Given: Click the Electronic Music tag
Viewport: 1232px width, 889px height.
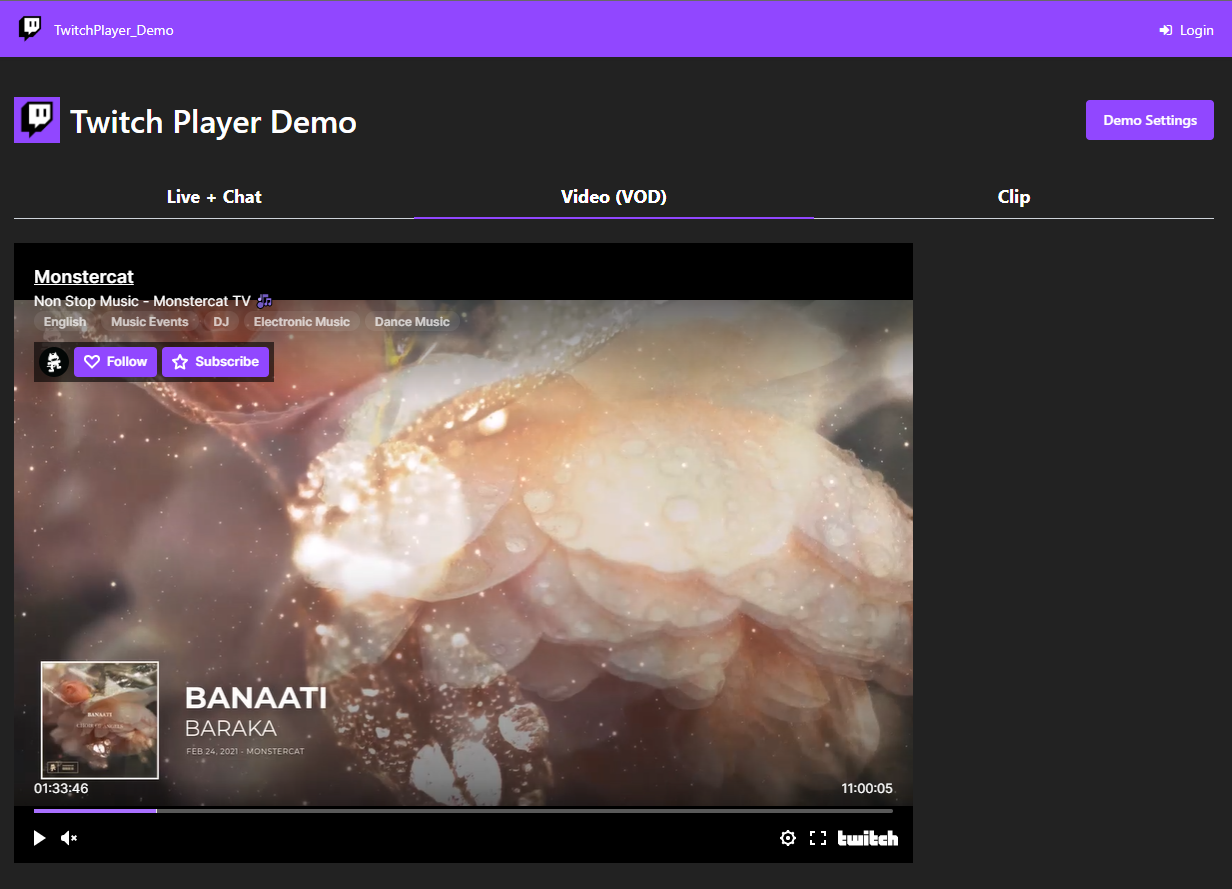Looking at the screenshot, I should pos(302,322).
